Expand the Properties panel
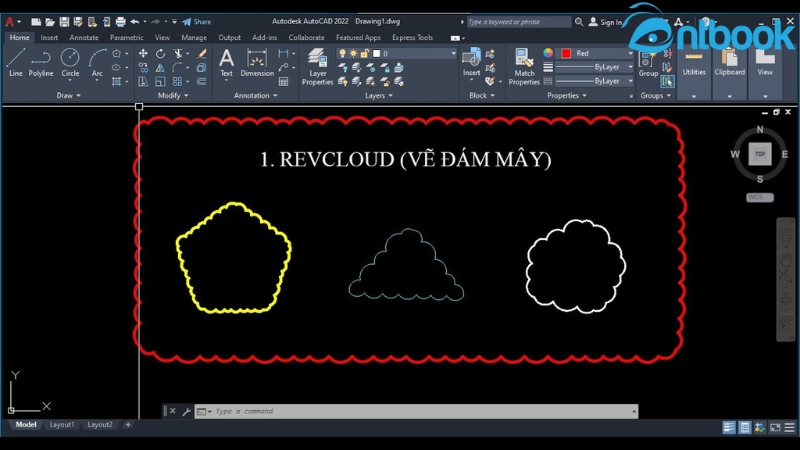 point(566,95)
